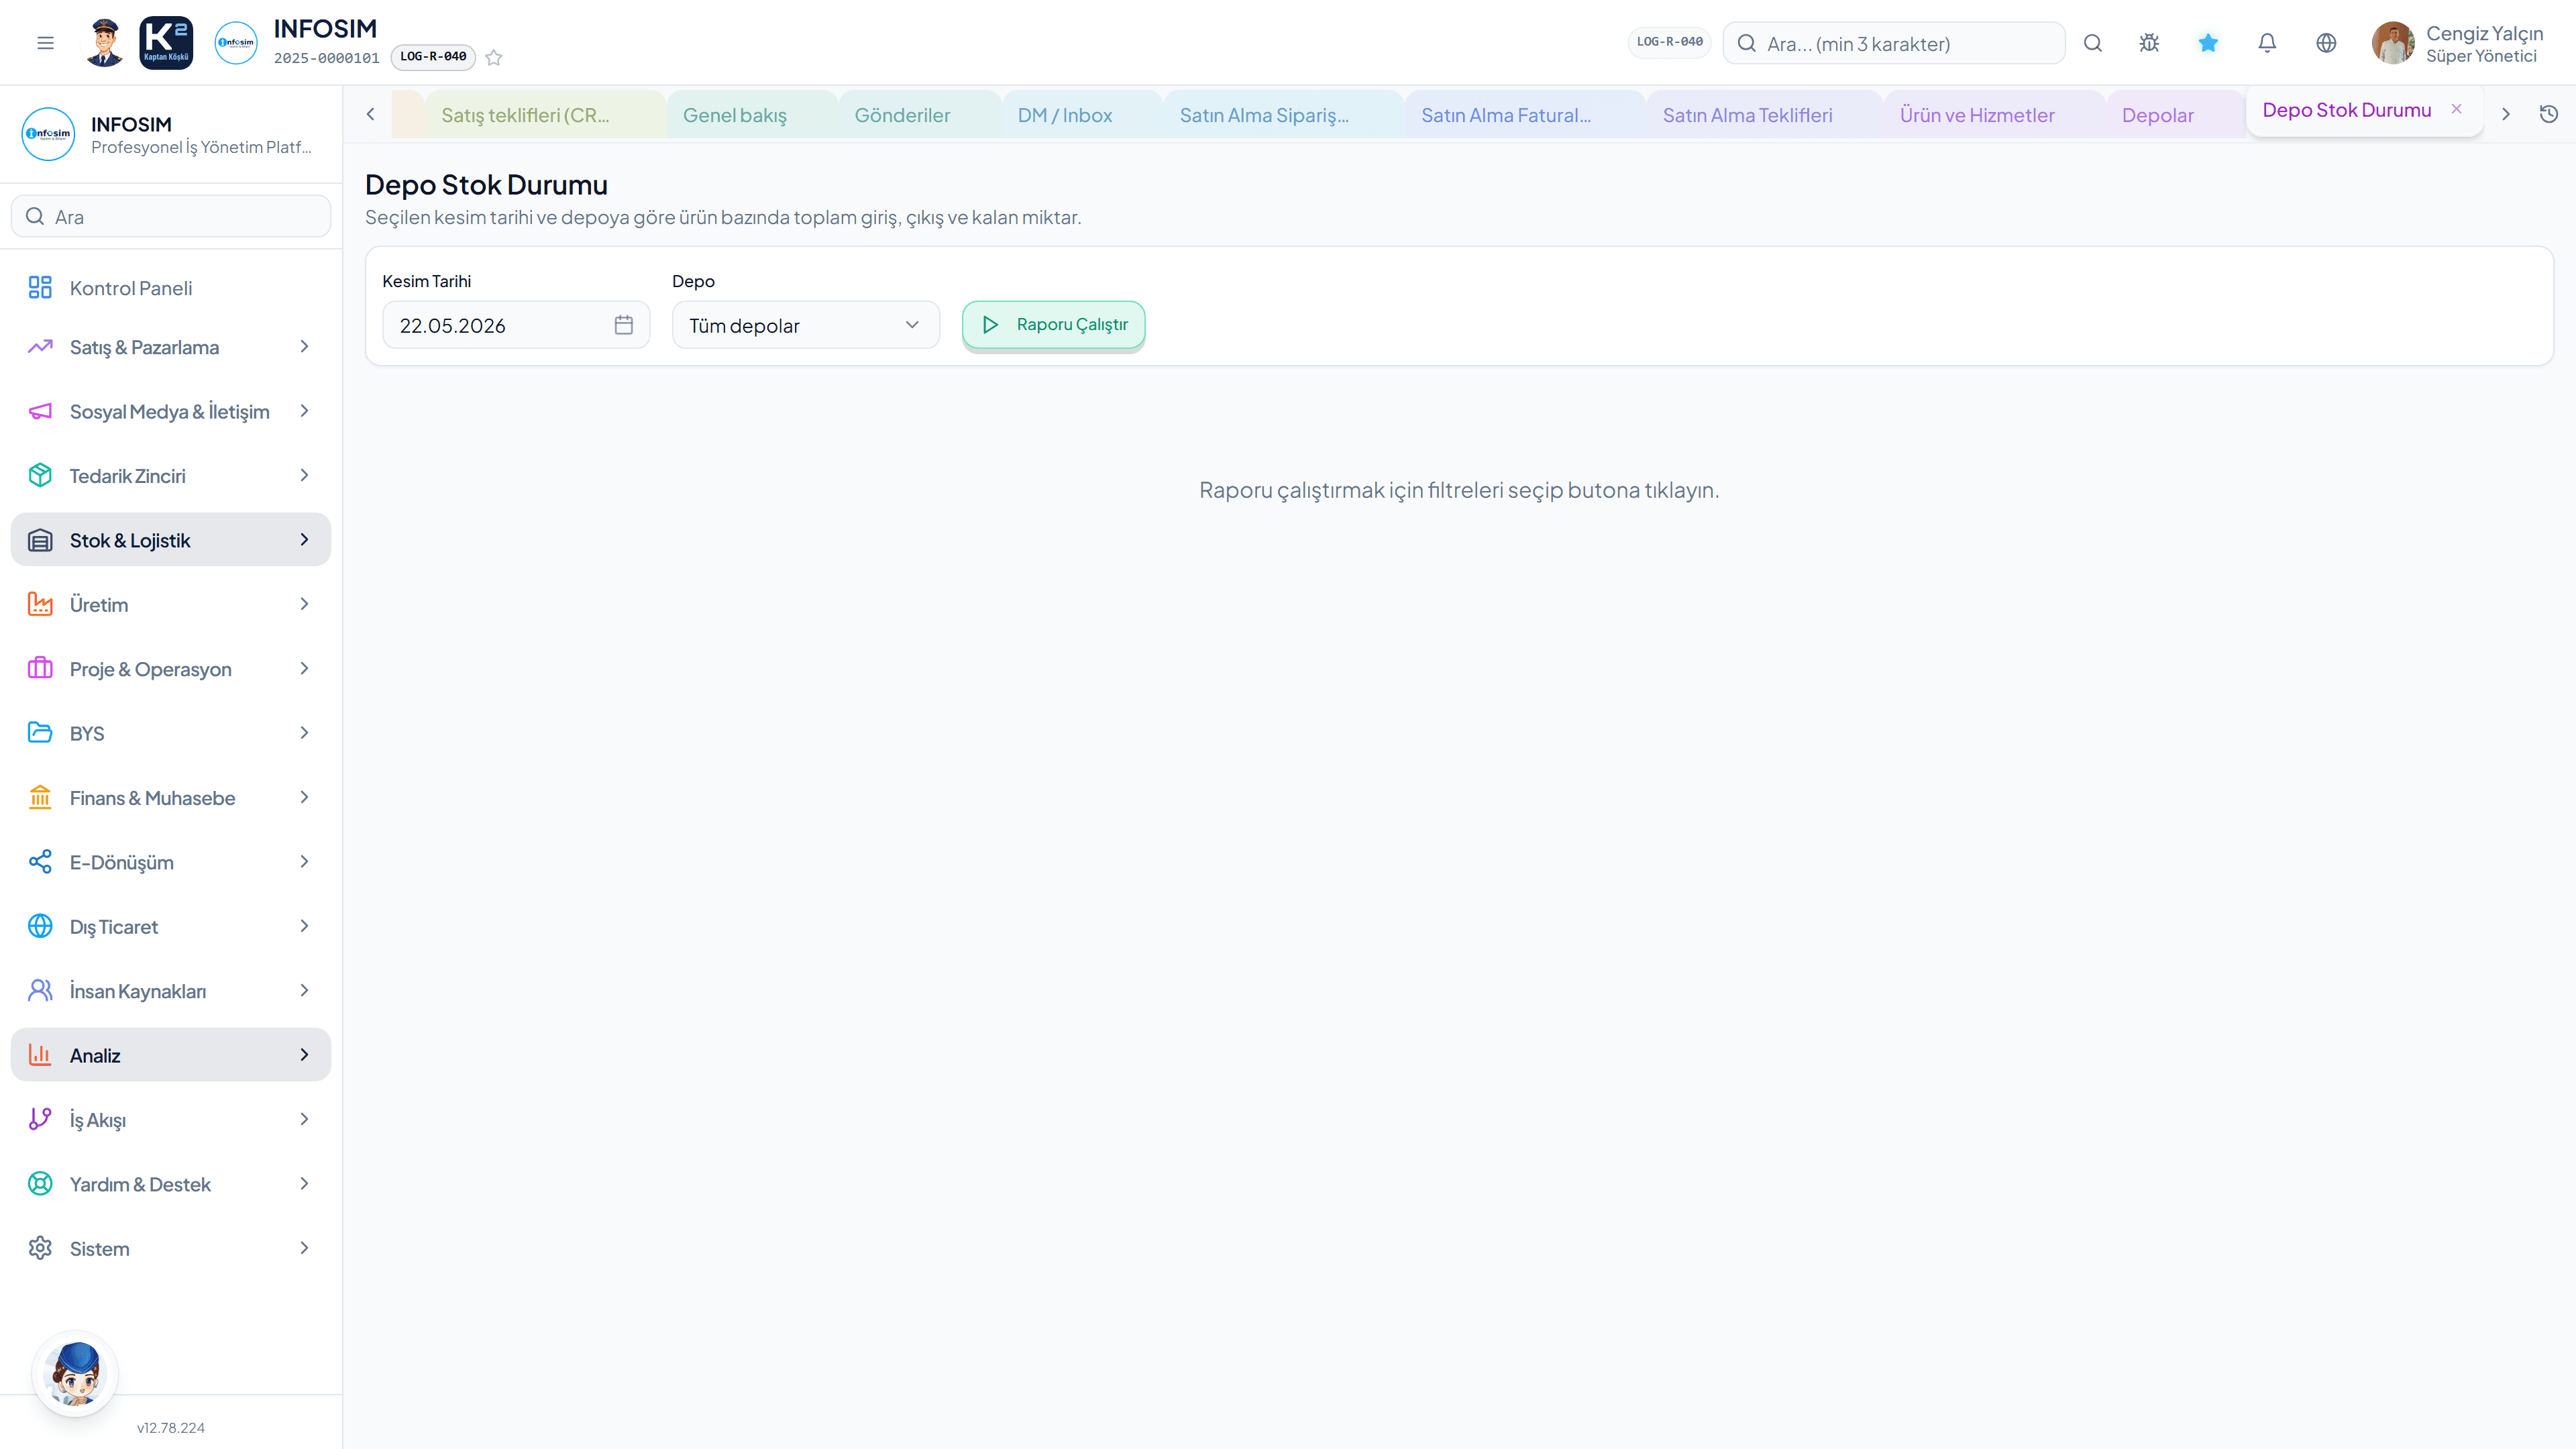2576x1449 pixels.
Task: Click record number 2025-0000101
Action: tap(327, 58)
